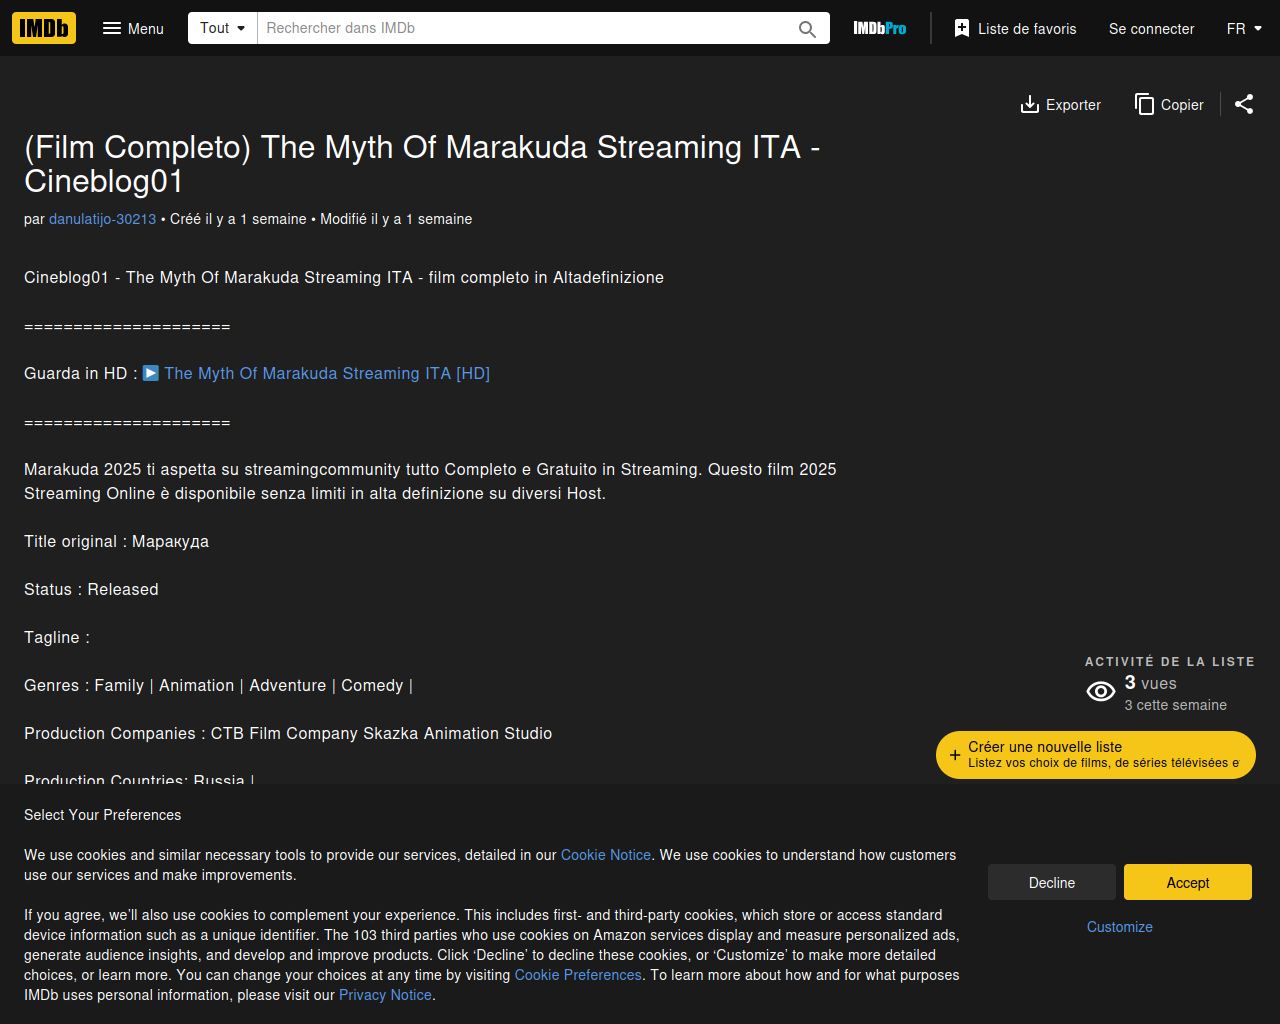Select '3 cette semaine' views text
Screen dimensions: 1280x1024
click(1175, 705)
